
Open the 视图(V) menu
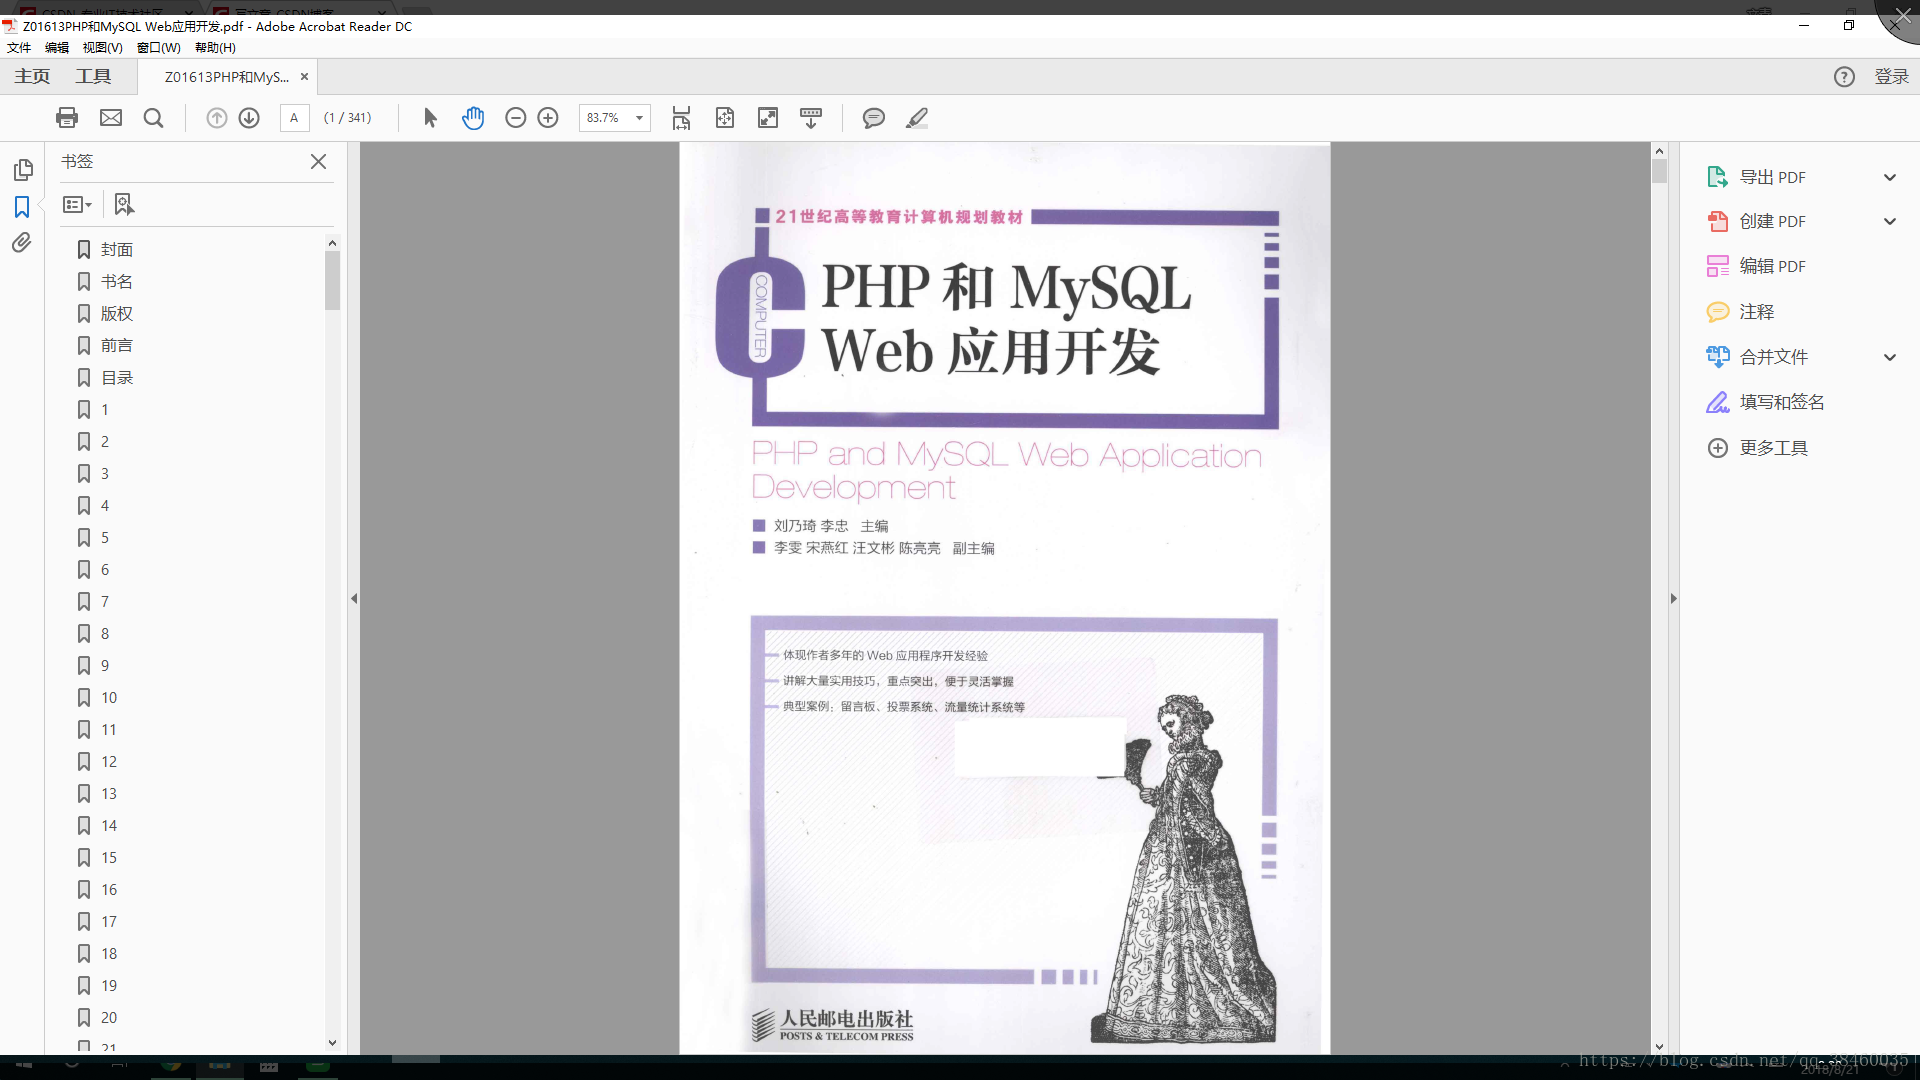click(x=102, y=48)
